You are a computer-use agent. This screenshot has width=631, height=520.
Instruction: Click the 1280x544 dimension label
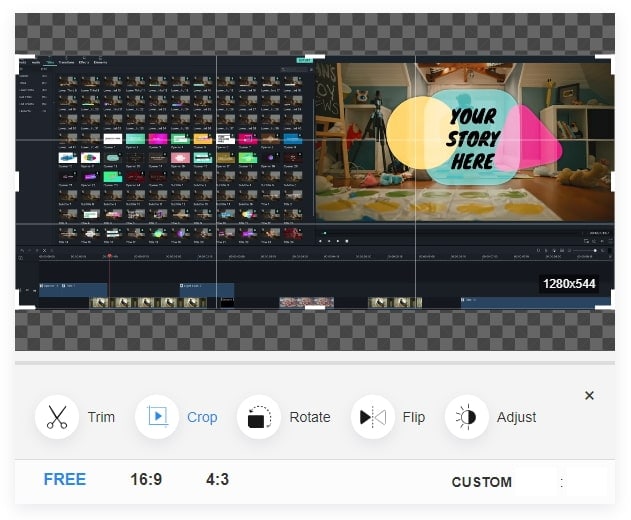point(569,284)
